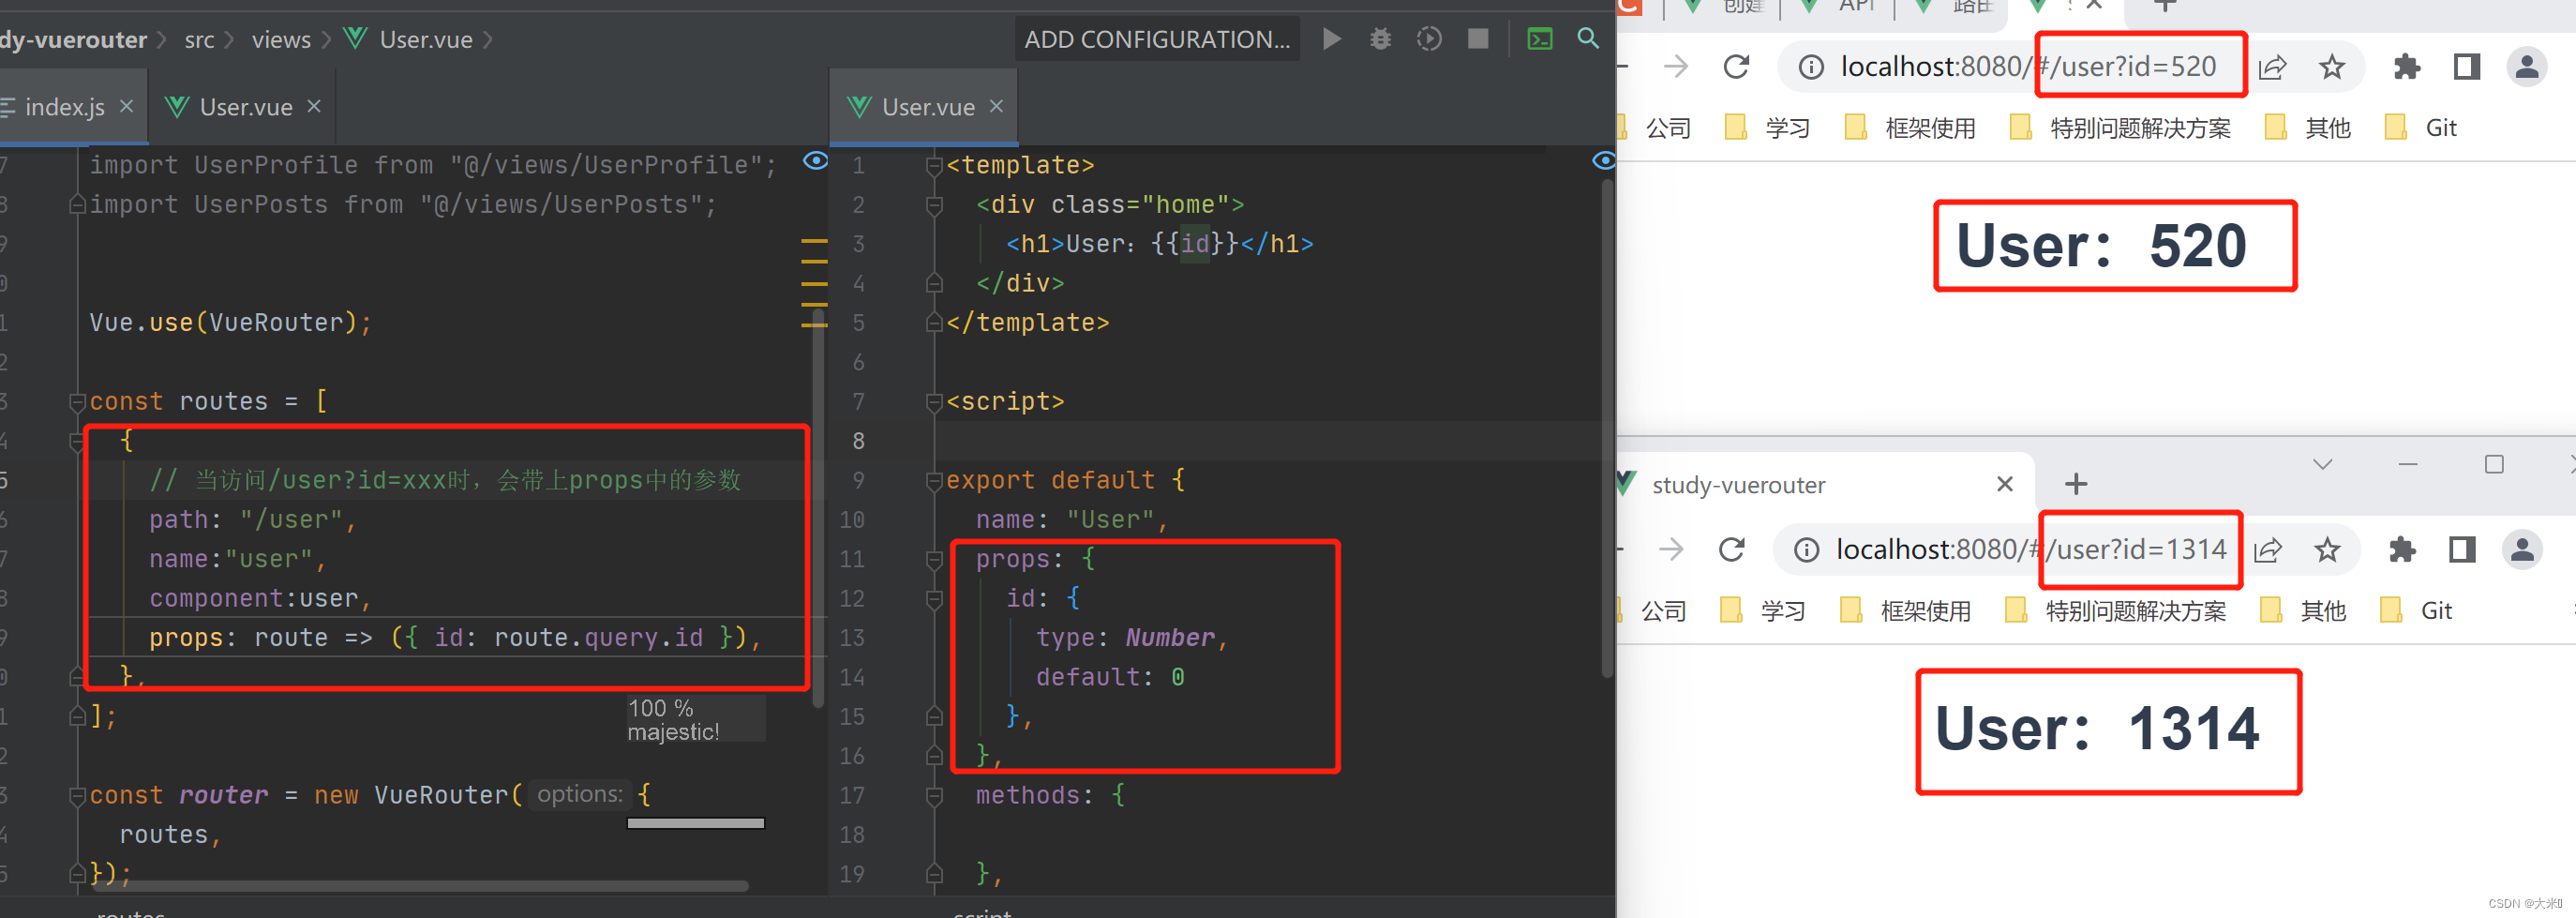Viewport: 2576px width, 918px height.
Task: Open new tab plus in bottom browser
Action: click(x=2076, y=484)
